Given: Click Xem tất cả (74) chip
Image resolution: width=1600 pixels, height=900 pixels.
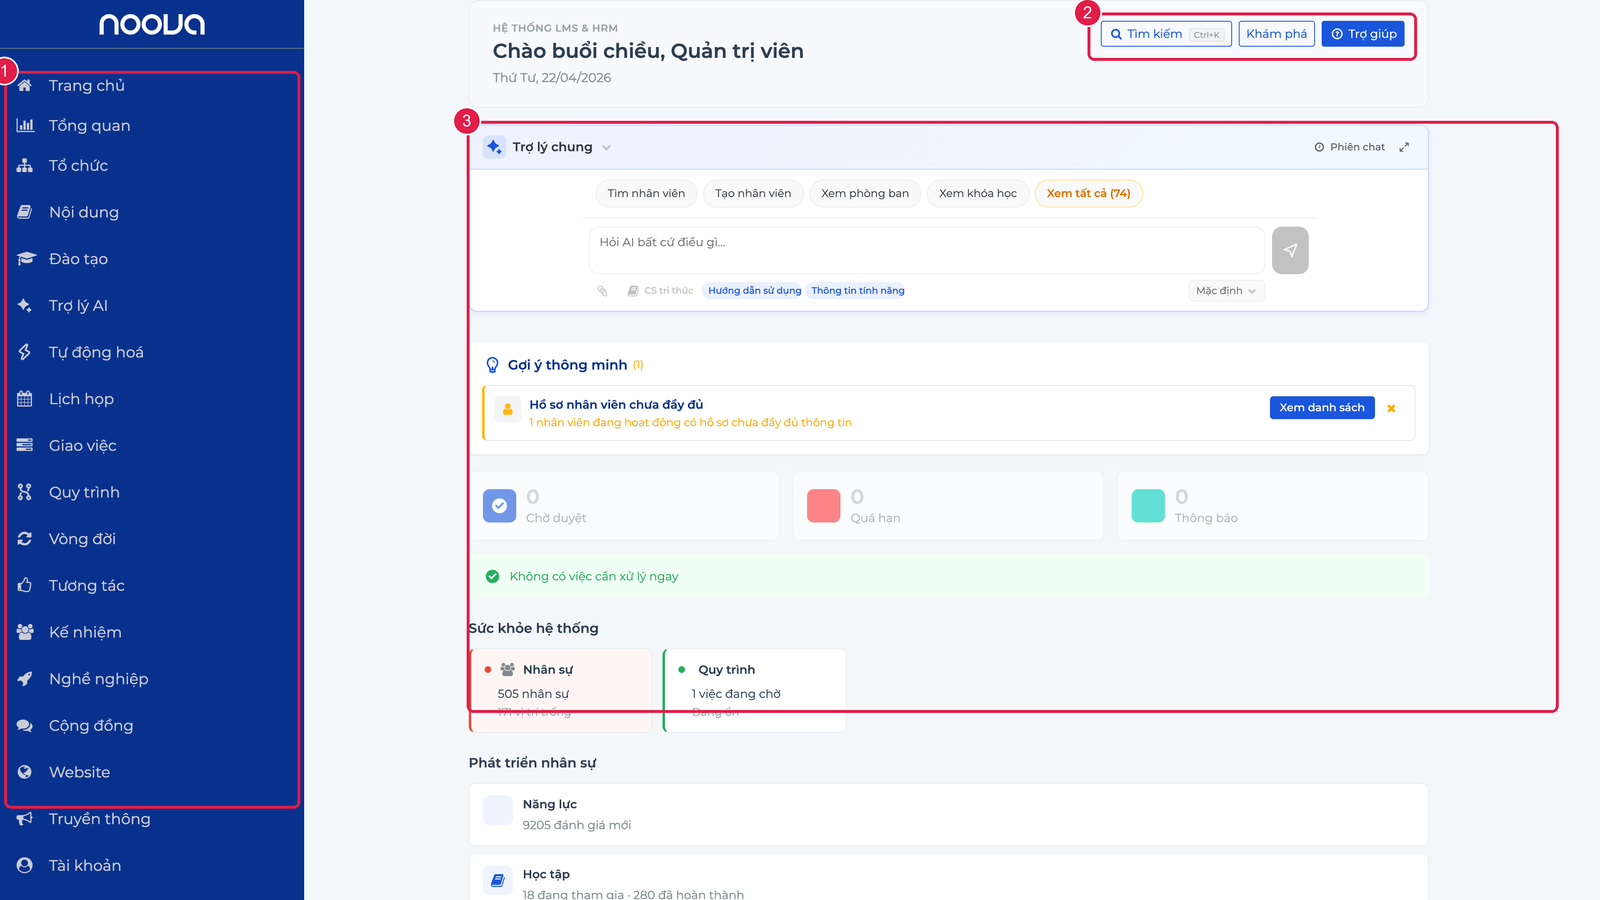Looking at the screenshot, I should (1088, 194).
